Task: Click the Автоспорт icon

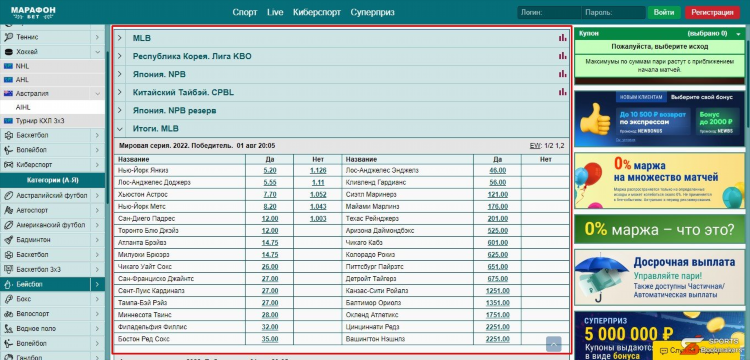Action: (x=8, y=210)
